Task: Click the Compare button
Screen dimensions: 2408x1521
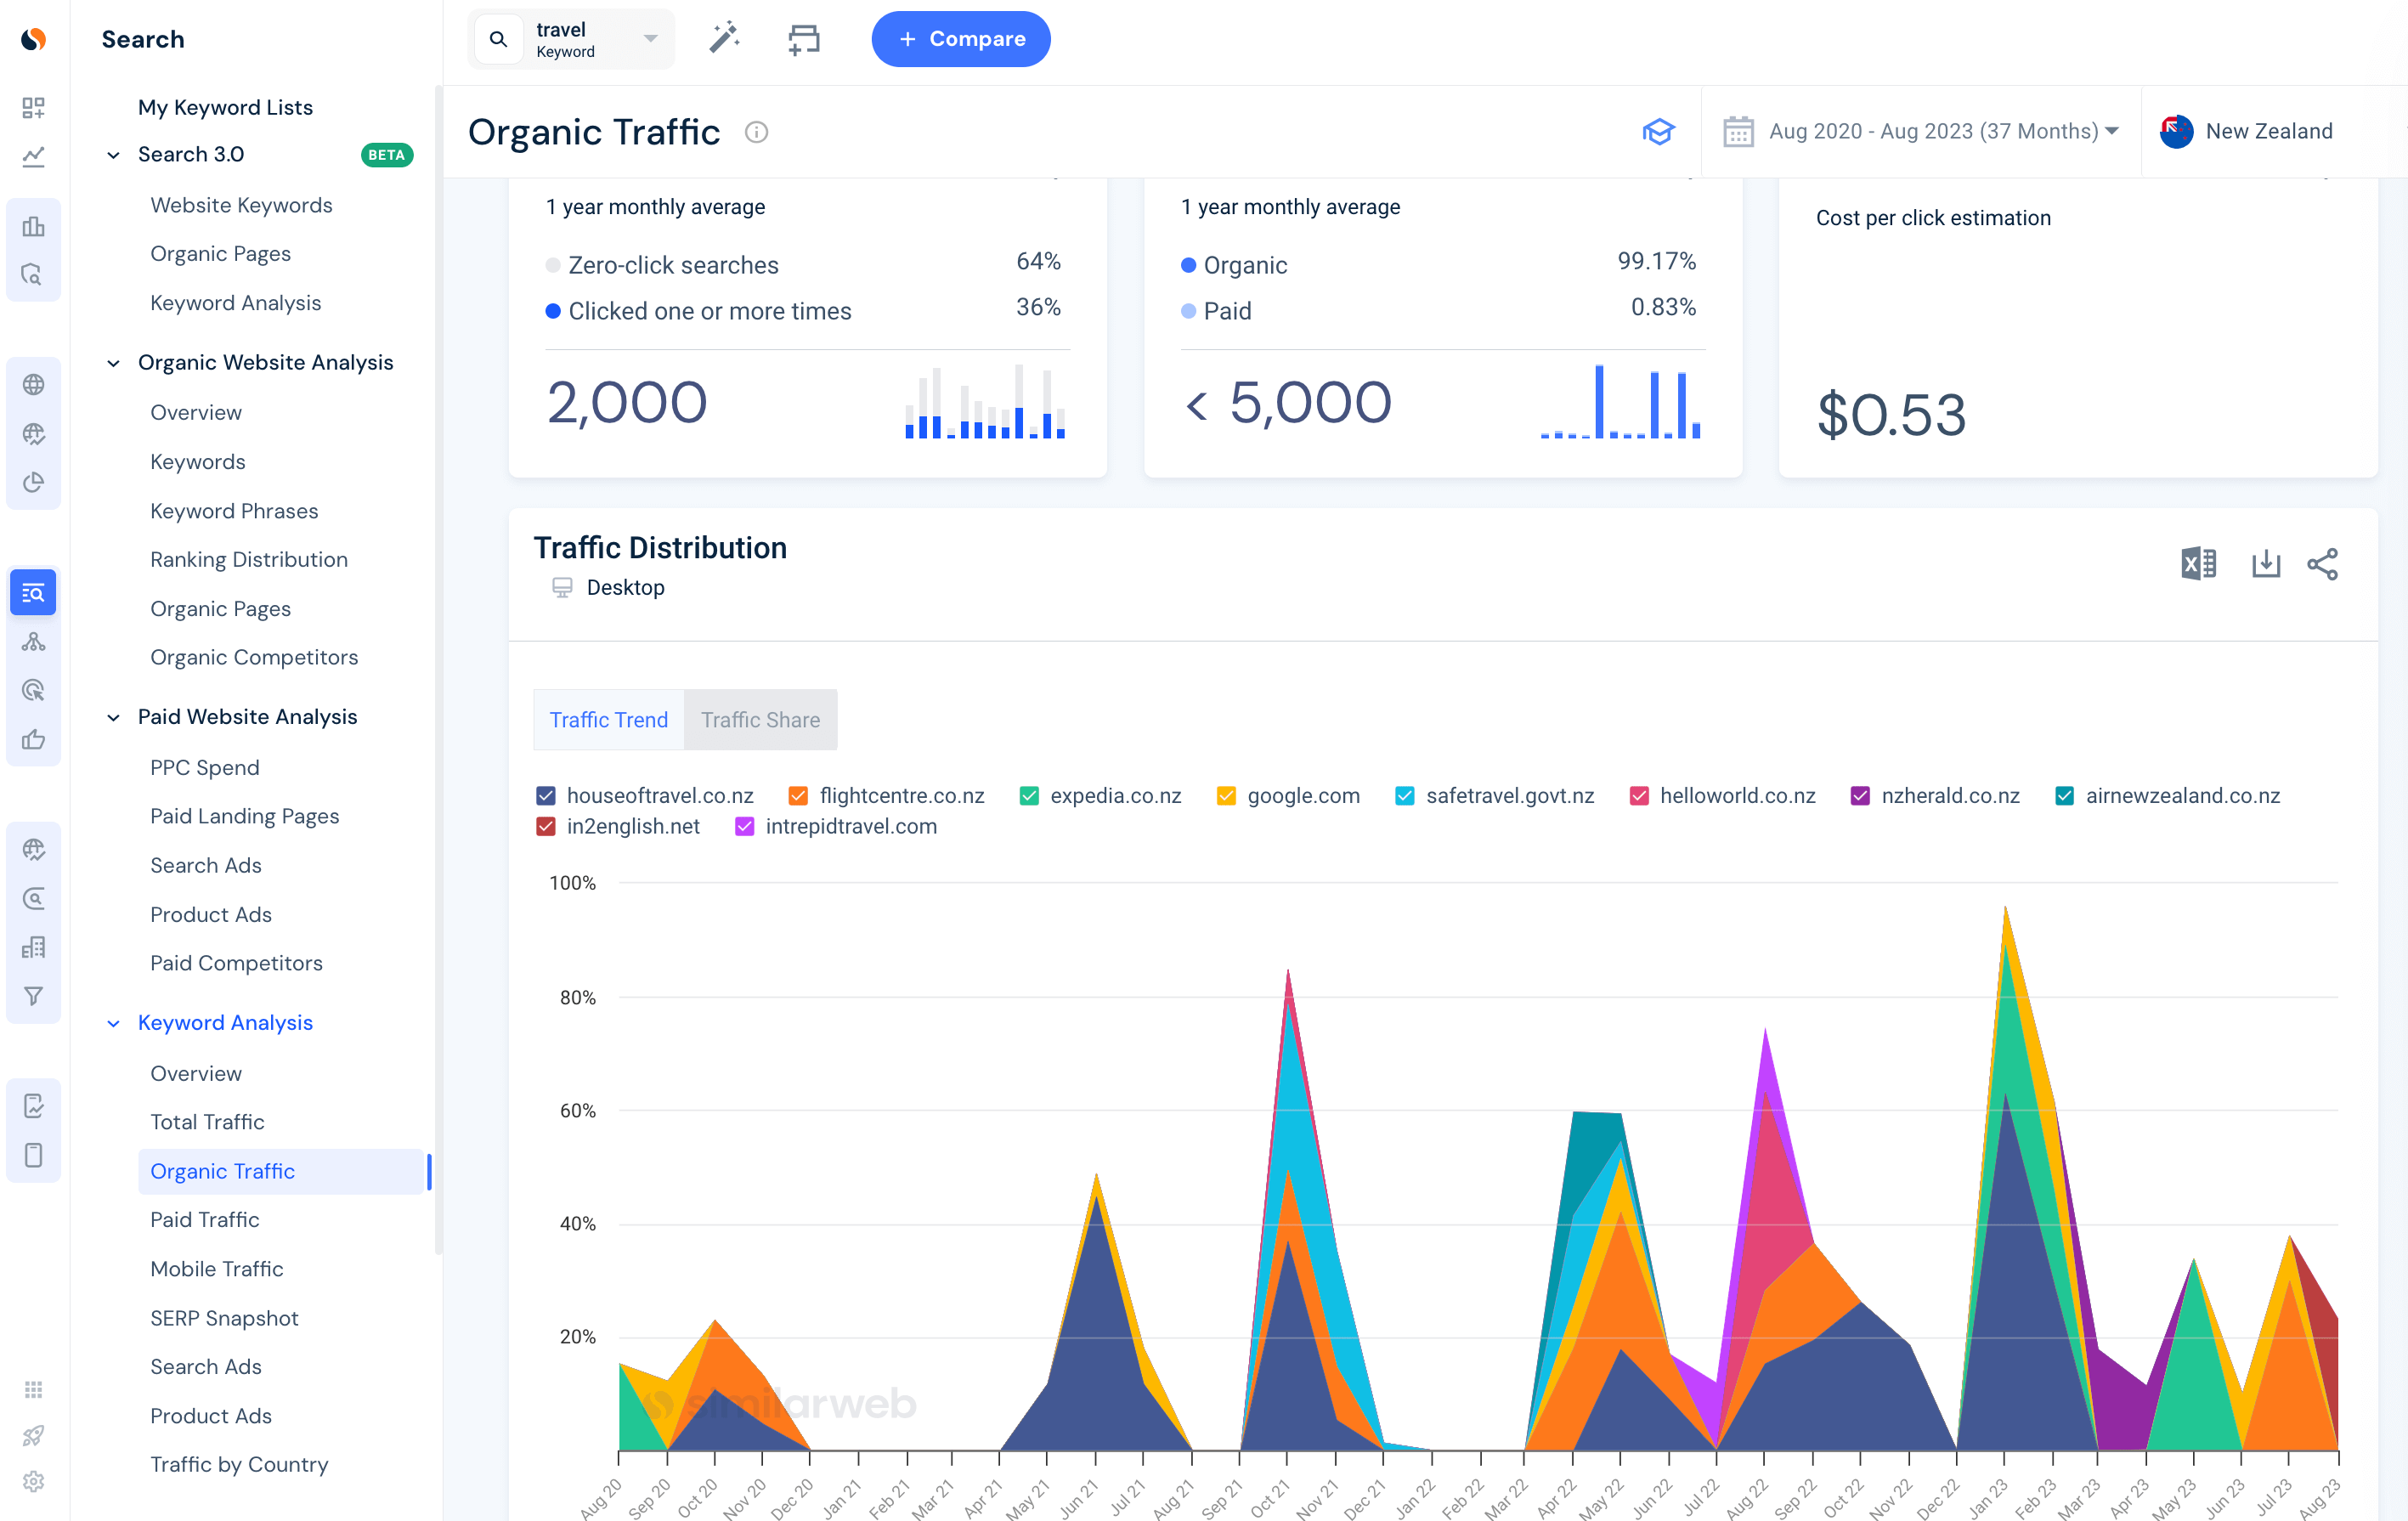Action: tap(960, 39)
